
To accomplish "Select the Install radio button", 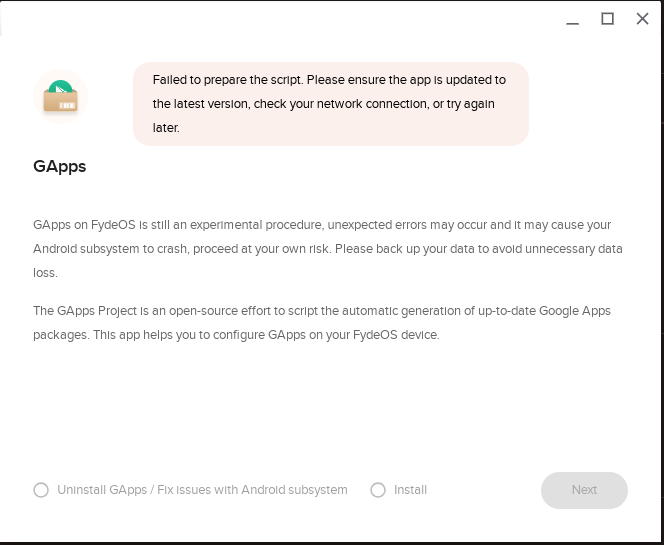I will point(378,490).
